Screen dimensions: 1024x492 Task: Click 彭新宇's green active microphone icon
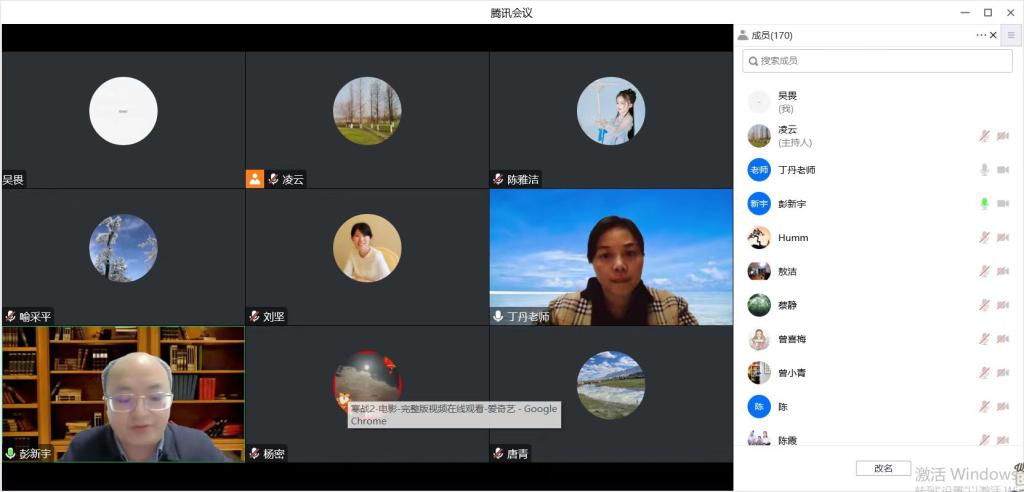coord(984,204)
